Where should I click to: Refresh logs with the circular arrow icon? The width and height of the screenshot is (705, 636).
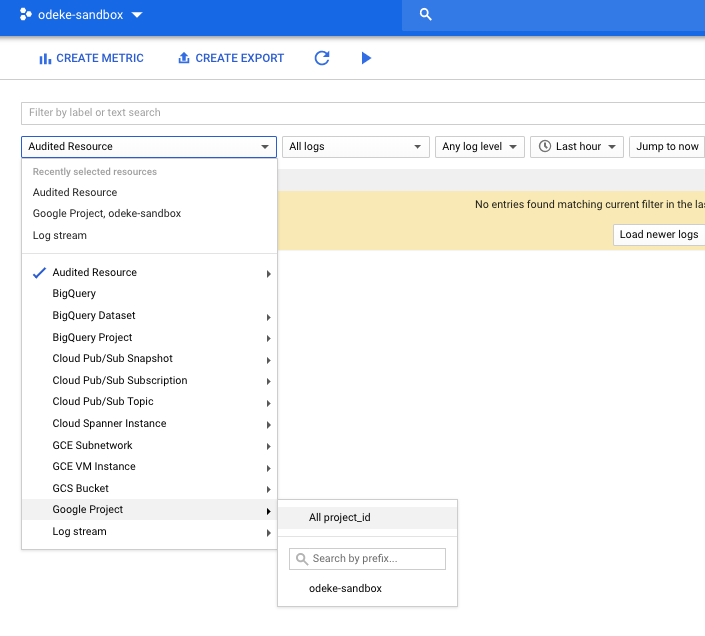tap(322, 58)
